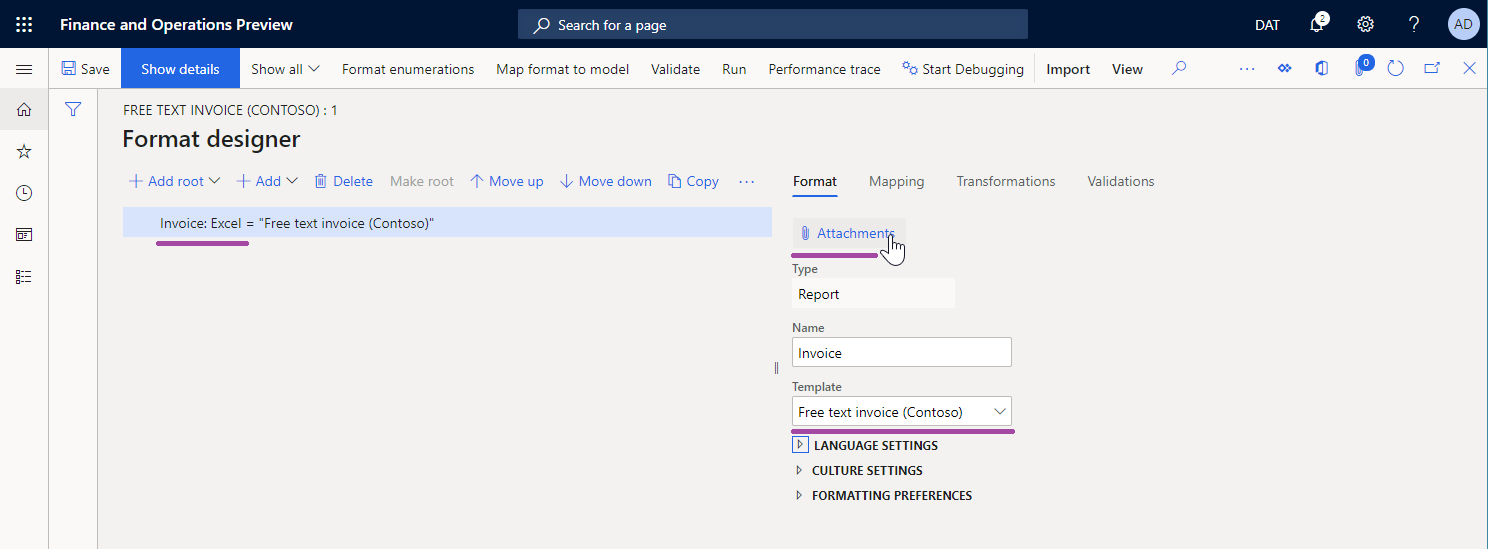1488x549 pixels.
Task: Open the tree toolbar overflow ellipsis
Action: click(x=746, y=181)
